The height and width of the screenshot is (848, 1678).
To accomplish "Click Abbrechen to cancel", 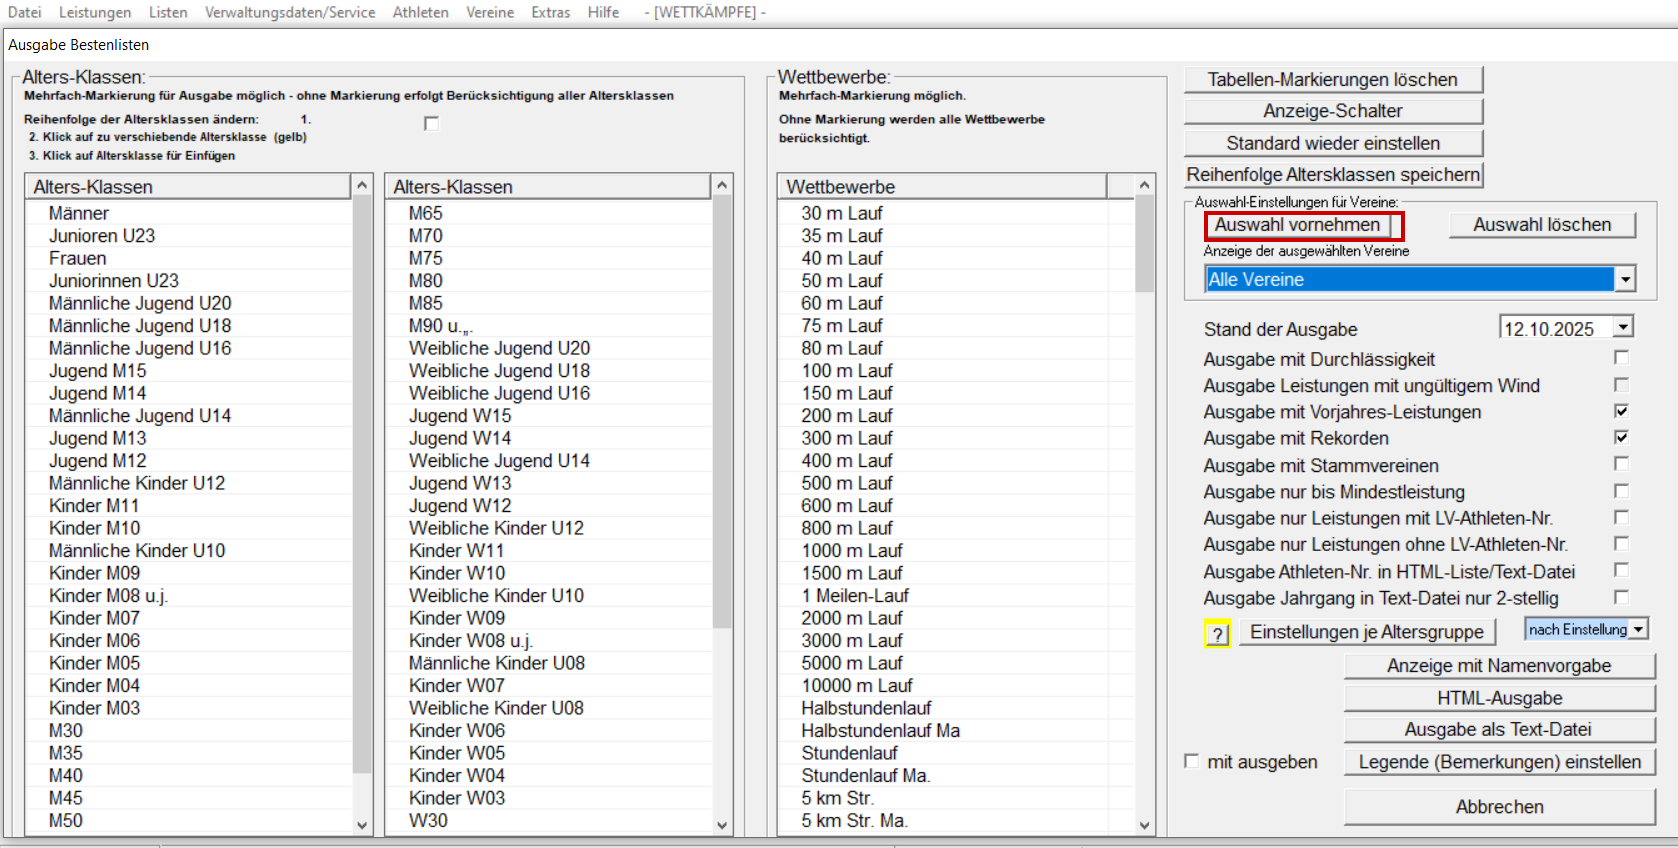I will (1499, 807).
